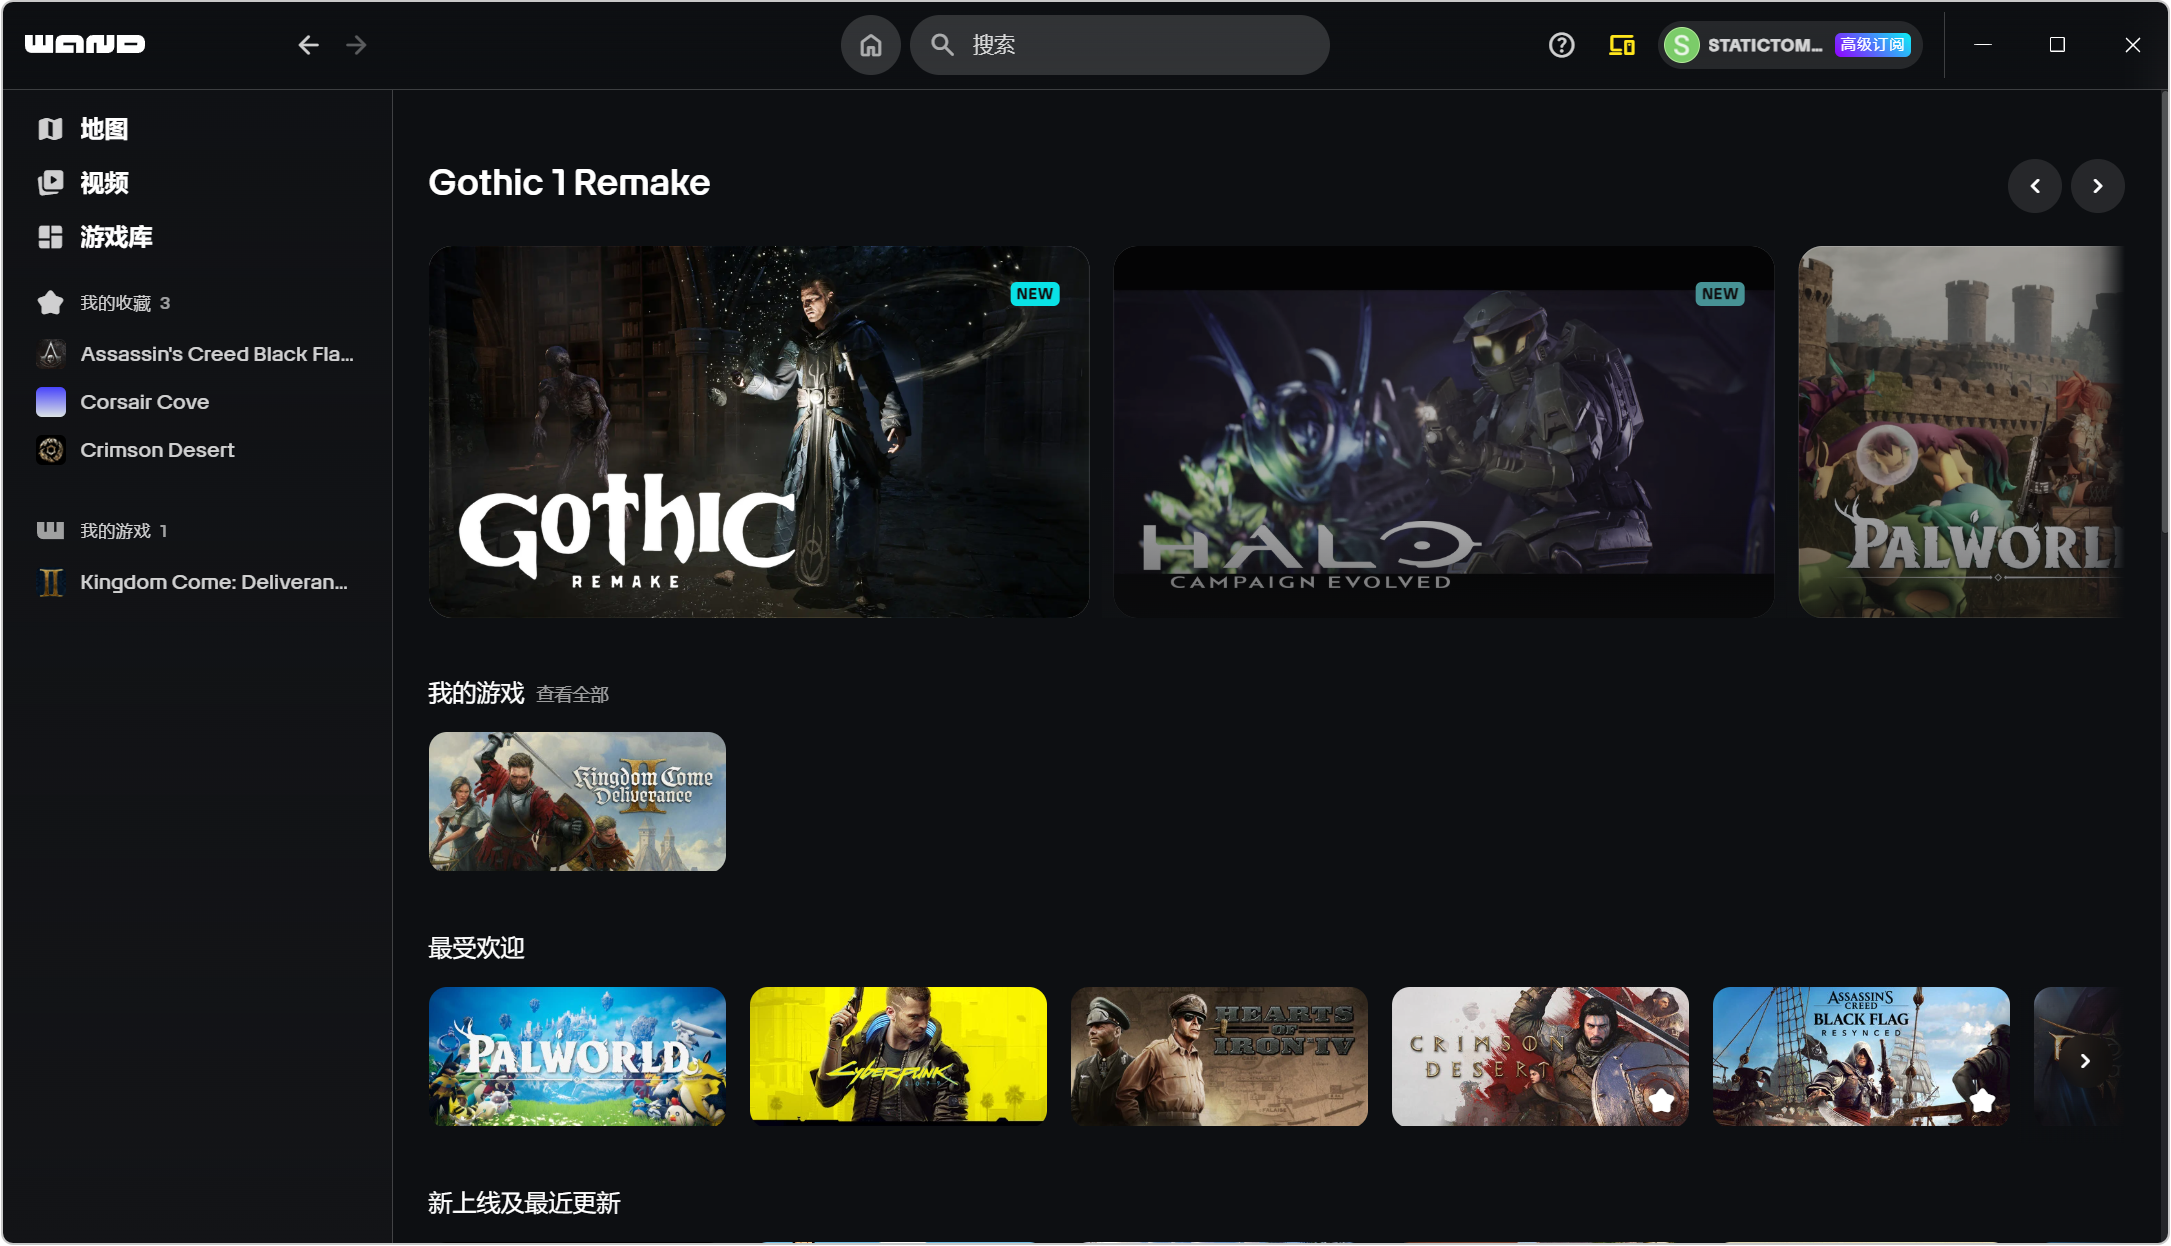Screen dimensions: 2171x1246
Task: Open the Cyberpunk 2077 card
Action: click(x=898, y=1056)
